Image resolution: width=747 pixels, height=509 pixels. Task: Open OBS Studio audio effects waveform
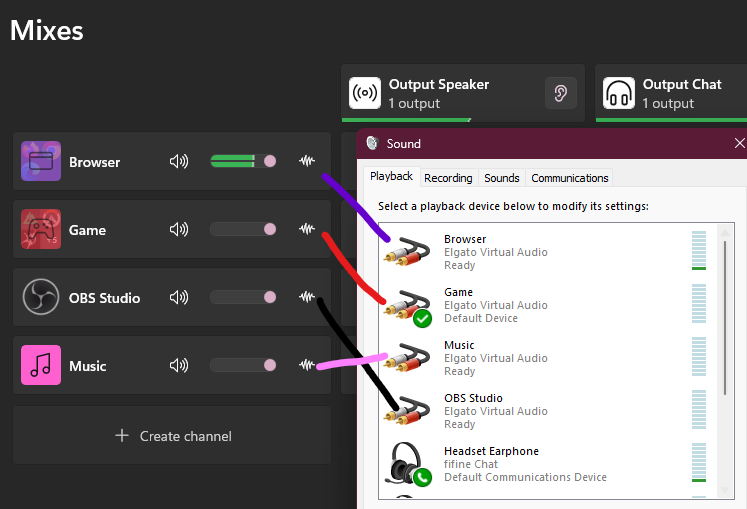pos(307,297)
